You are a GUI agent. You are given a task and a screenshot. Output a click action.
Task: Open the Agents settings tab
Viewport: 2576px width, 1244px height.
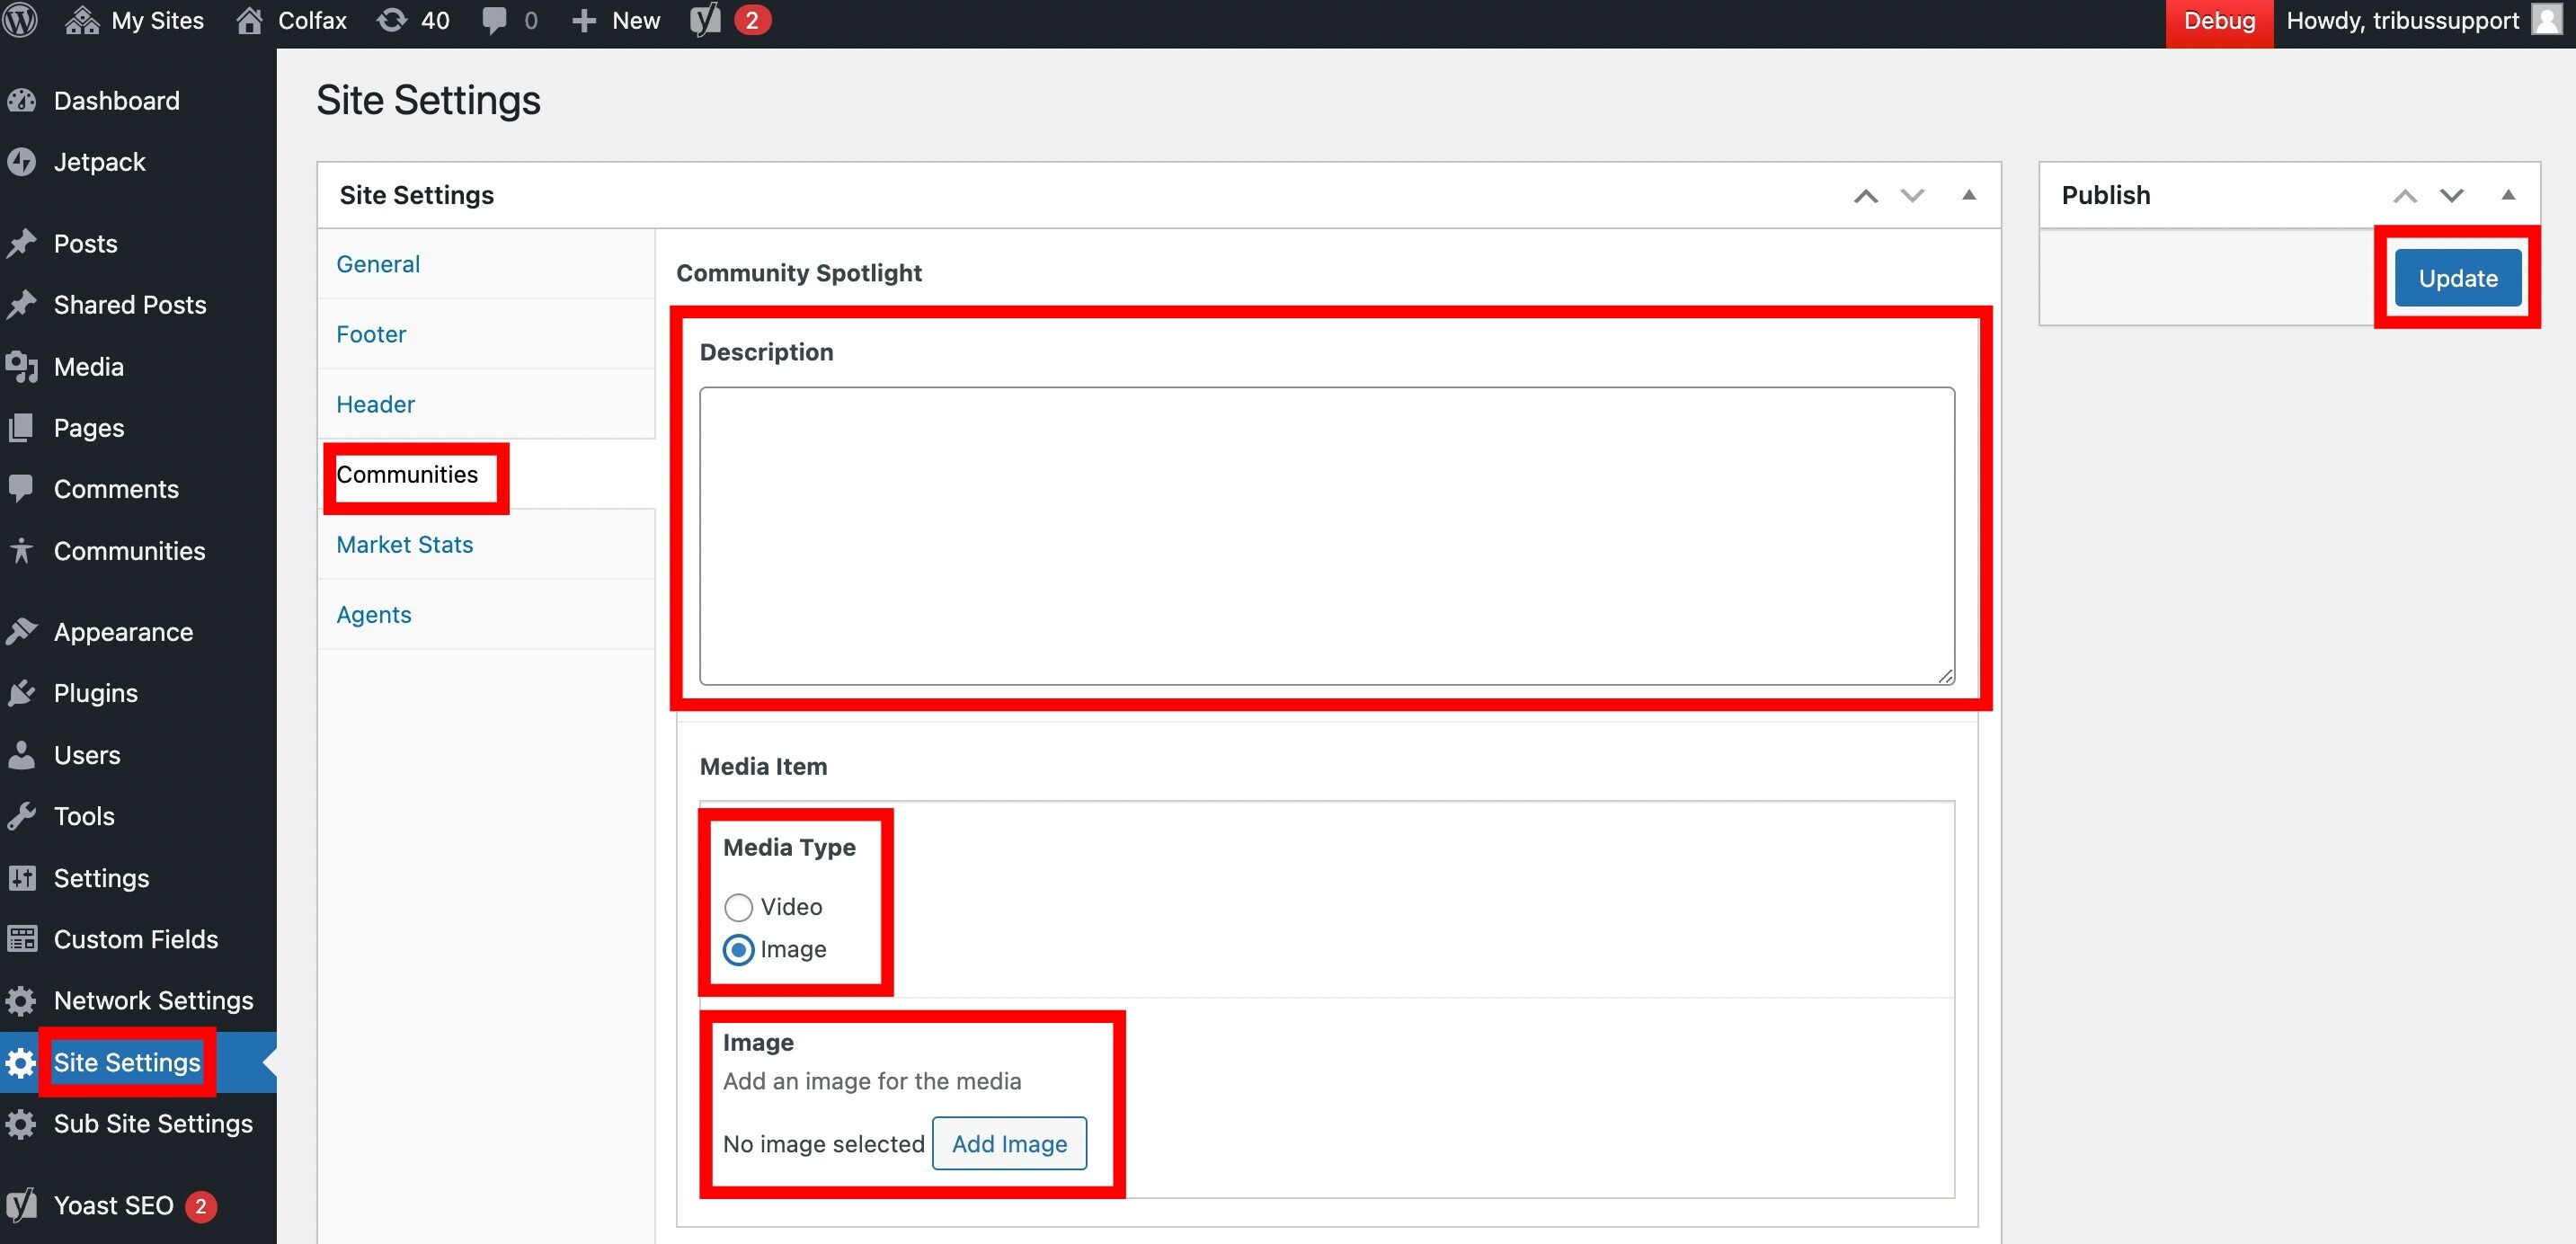tap(486, 614)
